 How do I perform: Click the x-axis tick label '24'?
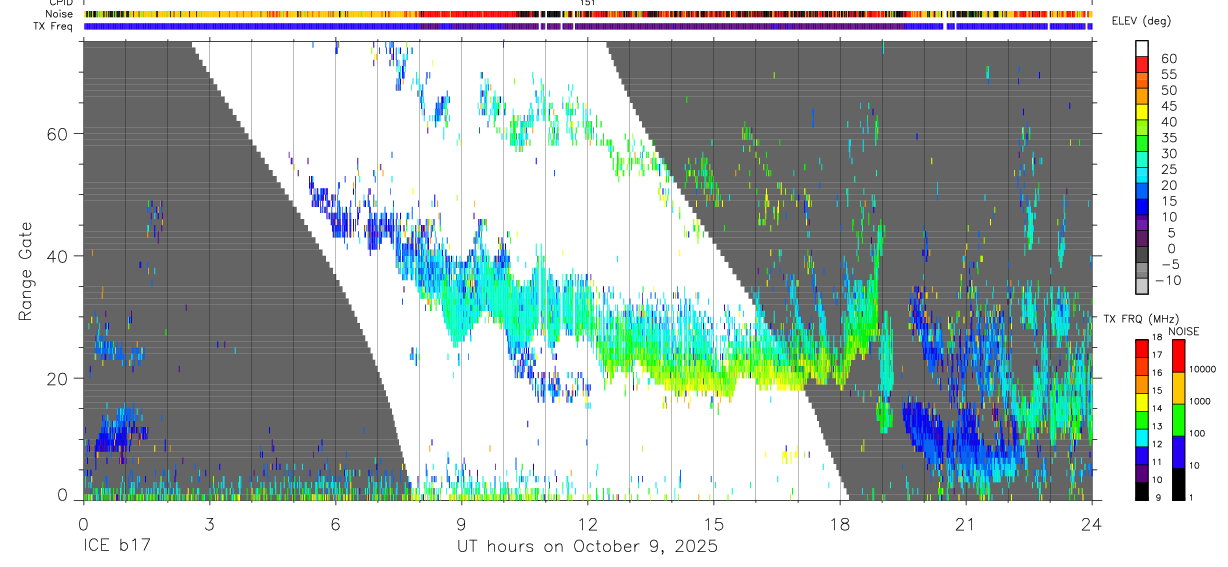tap(1092, 524)
